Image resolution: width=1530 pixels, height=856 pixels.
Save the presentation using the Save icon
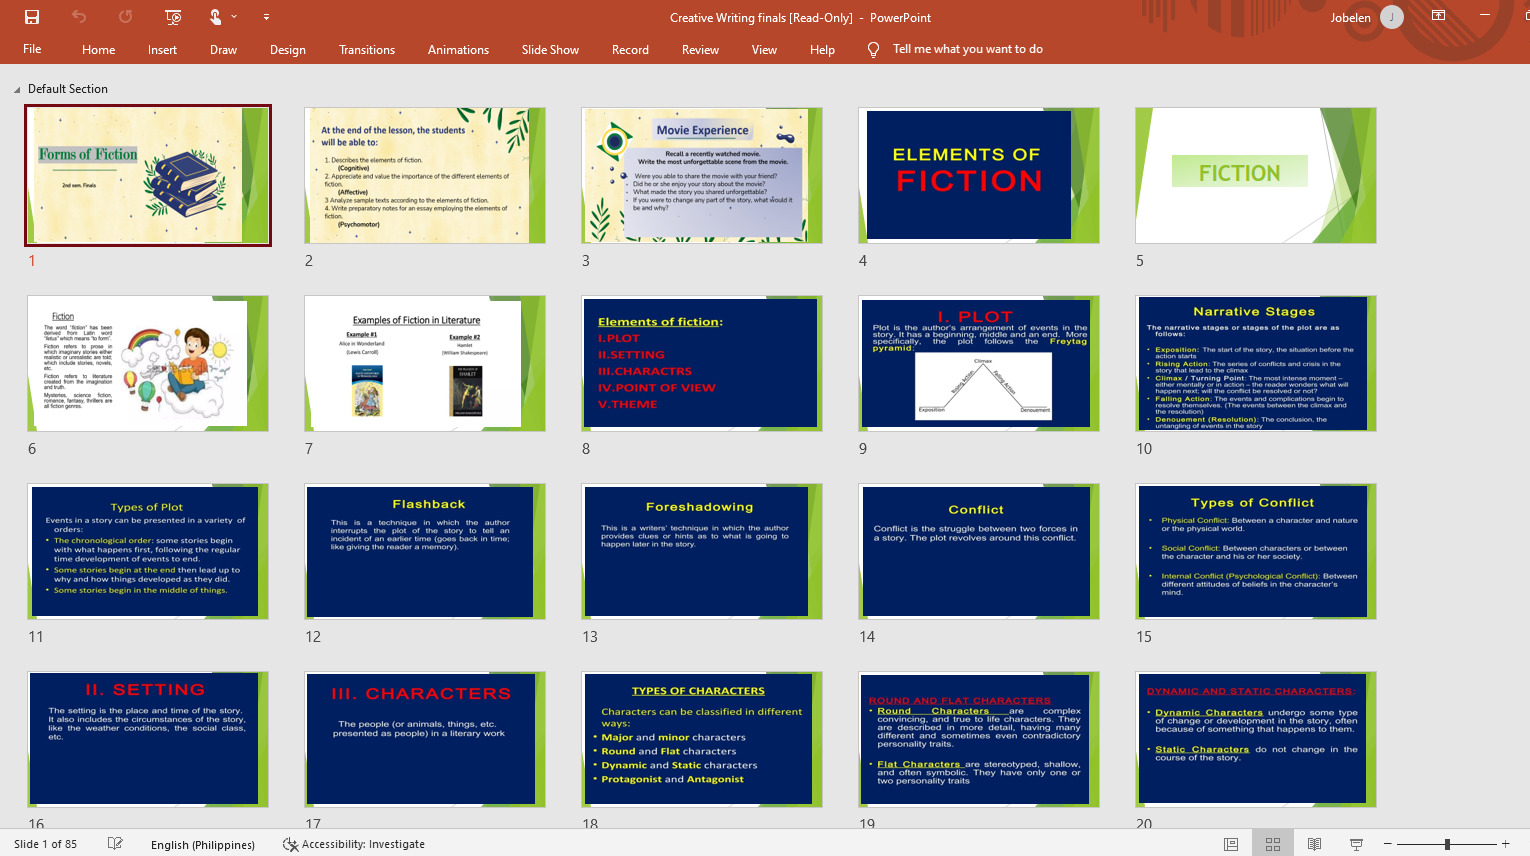(x=32, y=17)
